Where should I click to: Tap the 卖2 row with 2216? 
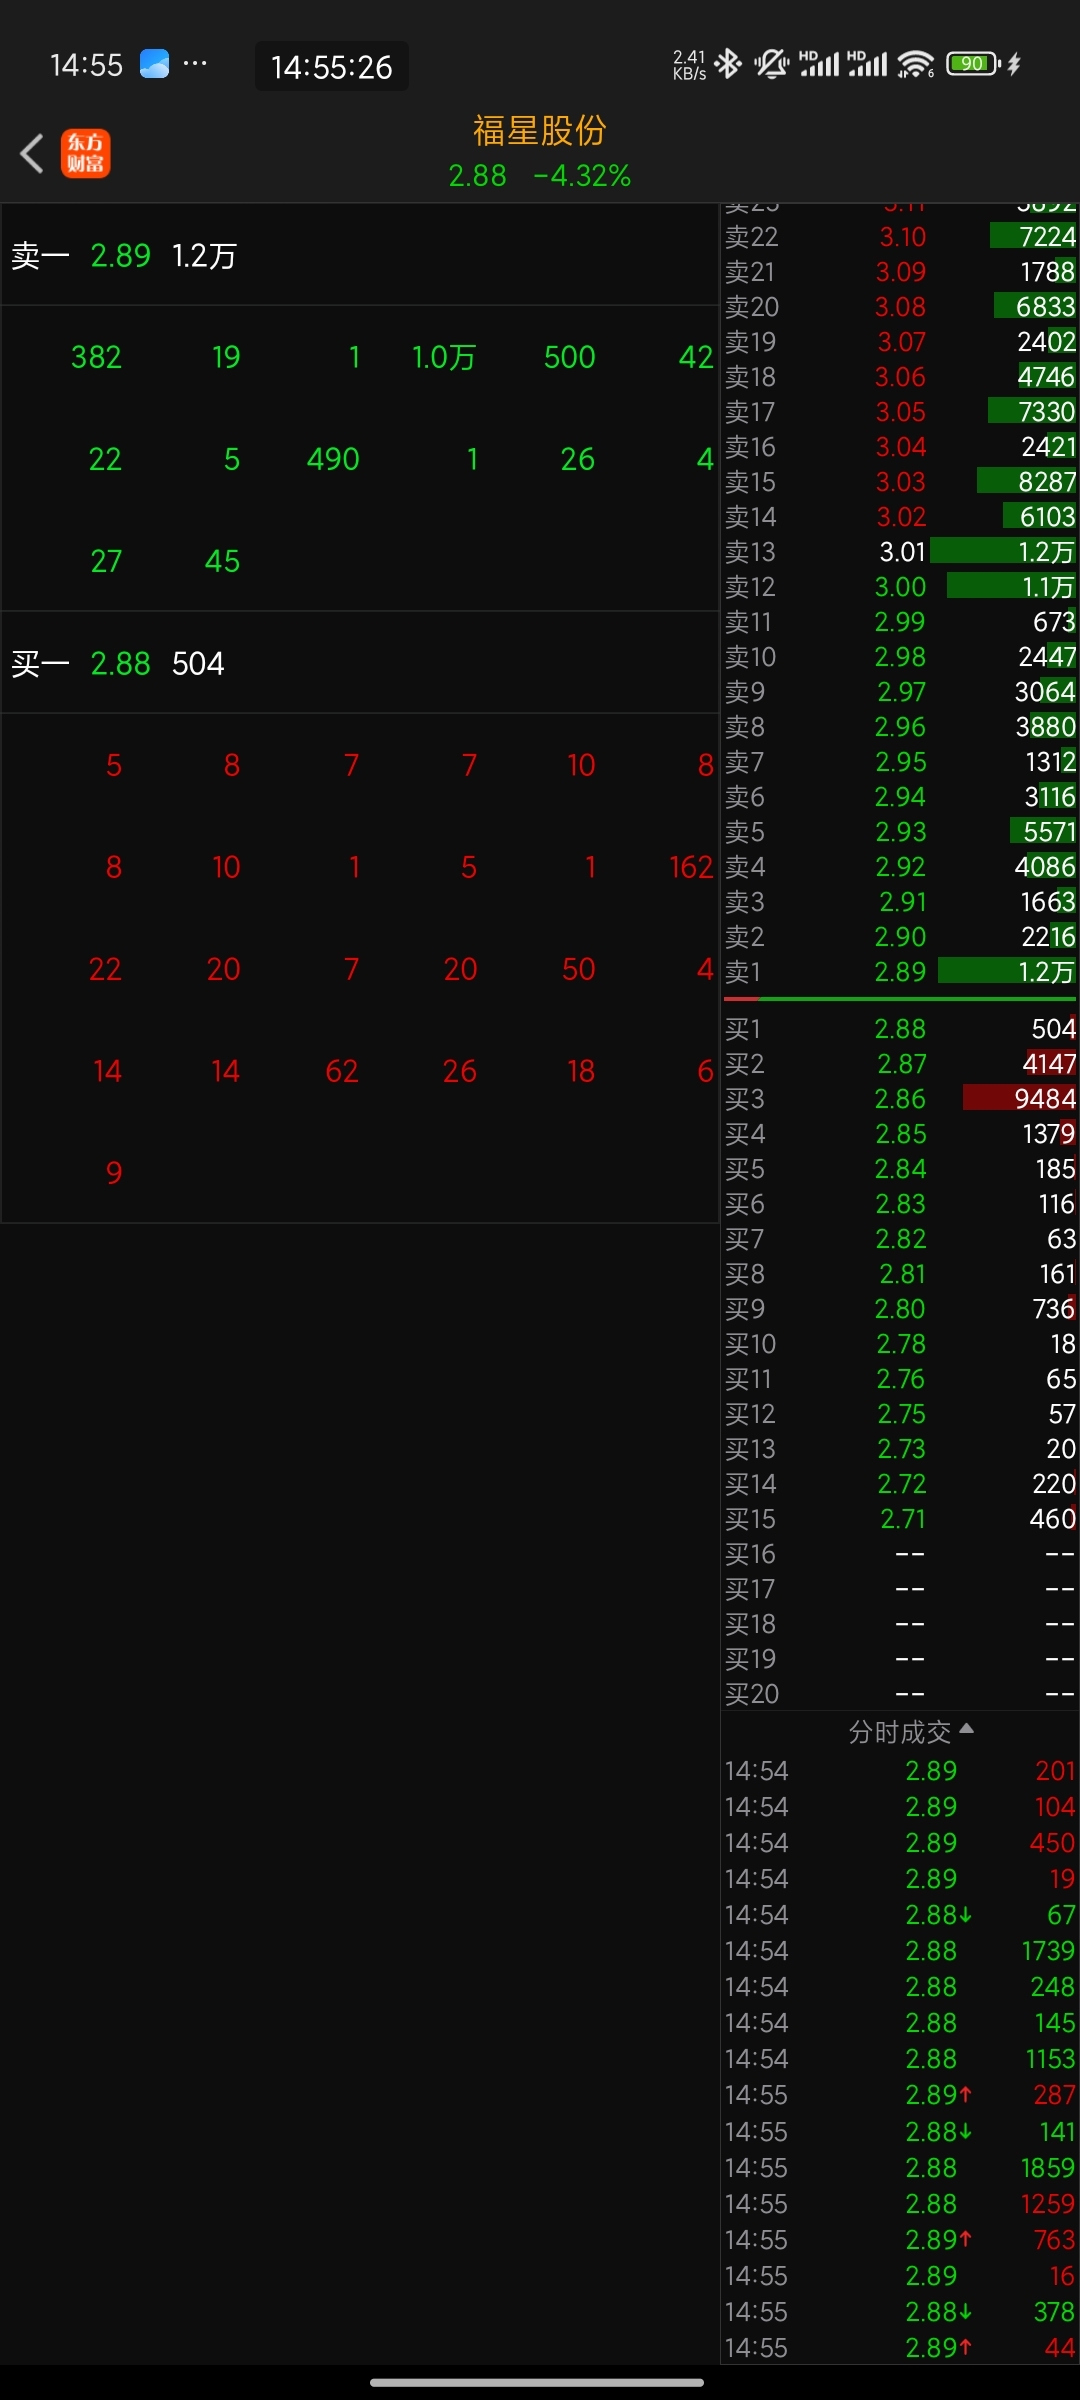[x=900, y=937]
